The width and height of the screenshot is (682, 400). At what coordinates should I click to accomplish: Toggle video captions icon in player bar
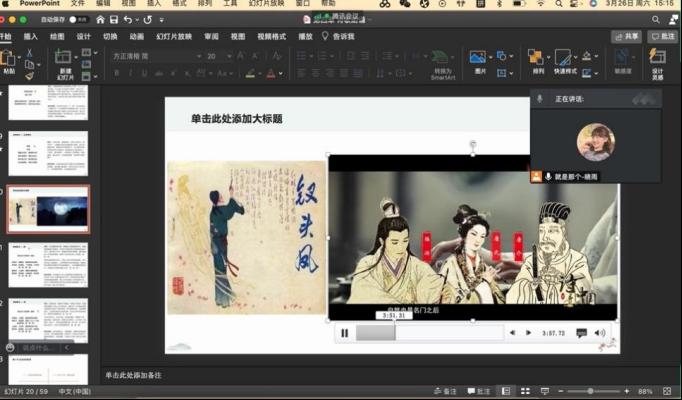[x=582, y=333]
